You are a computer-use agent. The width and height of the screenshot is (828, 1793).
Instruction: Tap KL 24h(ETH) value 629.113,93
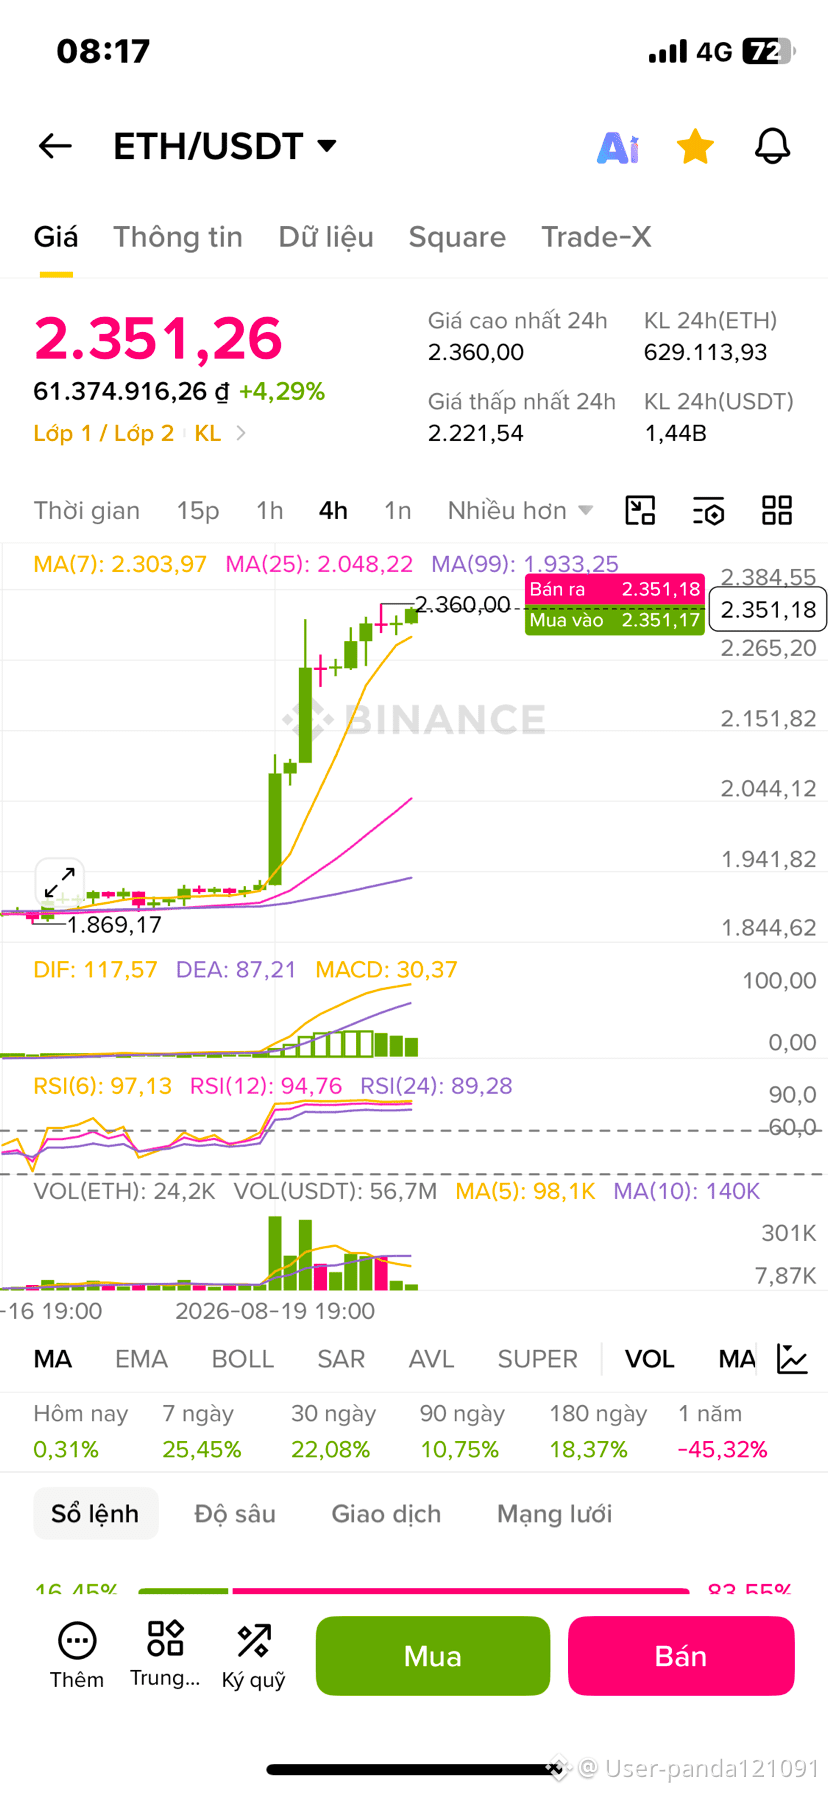[x=706, y=352]
